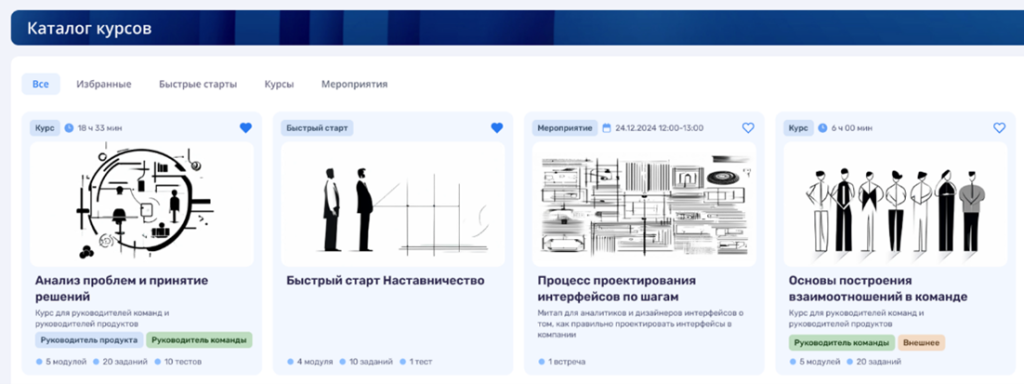Open Быстрый старт Наставничество title
The height and width of the screenshot is (384, 1024).
click(x=385, y=281)
